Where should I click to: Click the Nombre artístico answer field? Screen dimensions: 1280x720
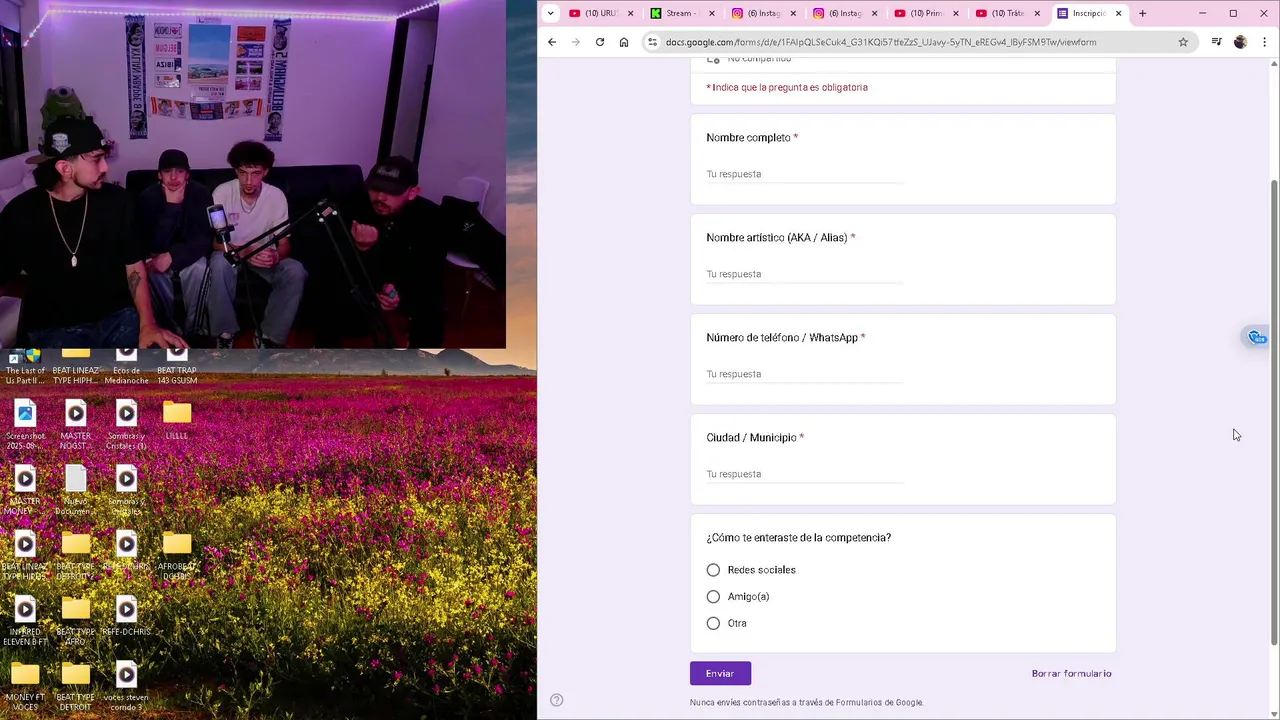tap(804, 274)
